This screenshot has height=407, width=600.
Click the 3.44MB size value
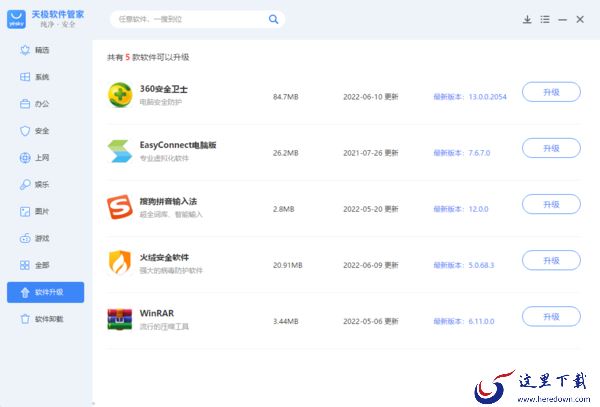tap(285, 321)
